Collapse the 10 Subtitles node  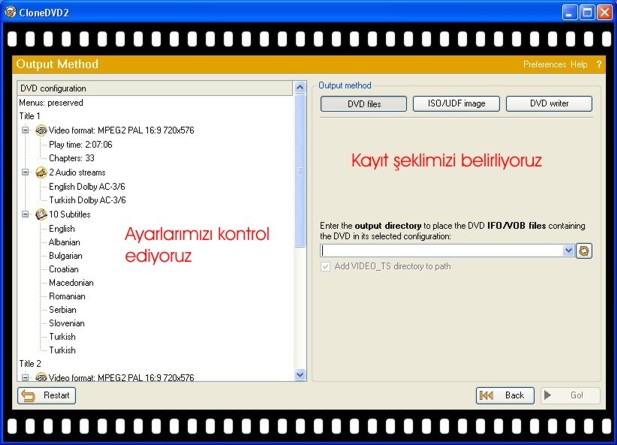click(x=25, y=214)
